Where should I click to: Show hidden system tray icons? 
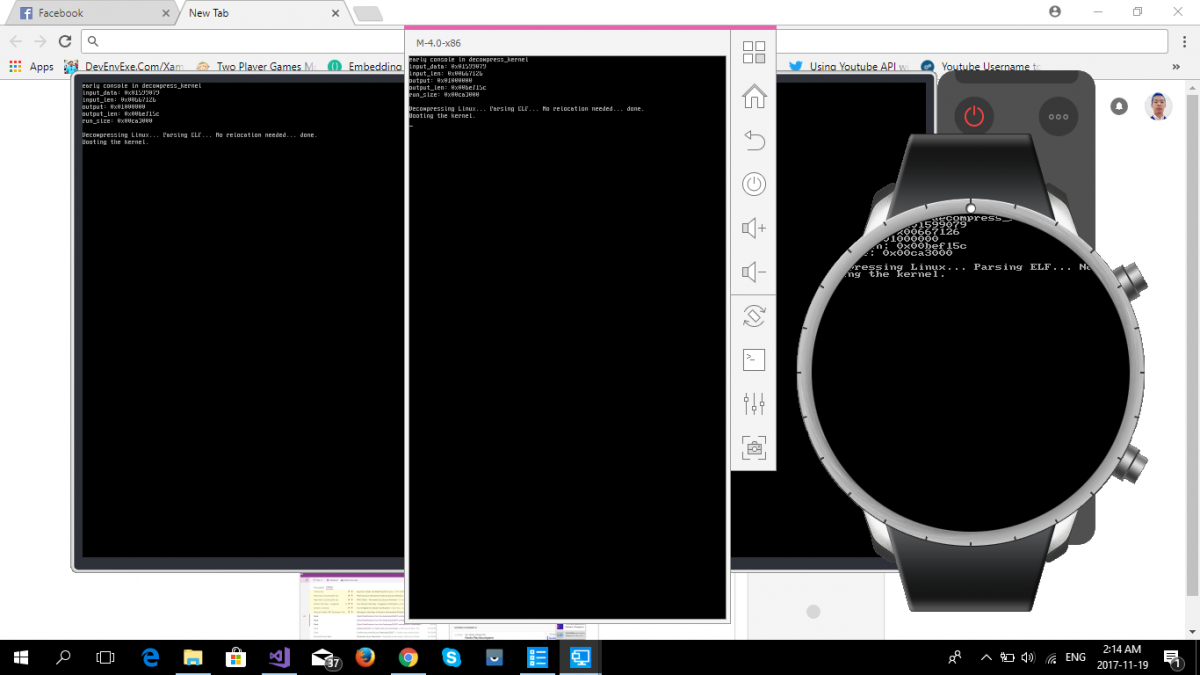(x=986, y=657)
